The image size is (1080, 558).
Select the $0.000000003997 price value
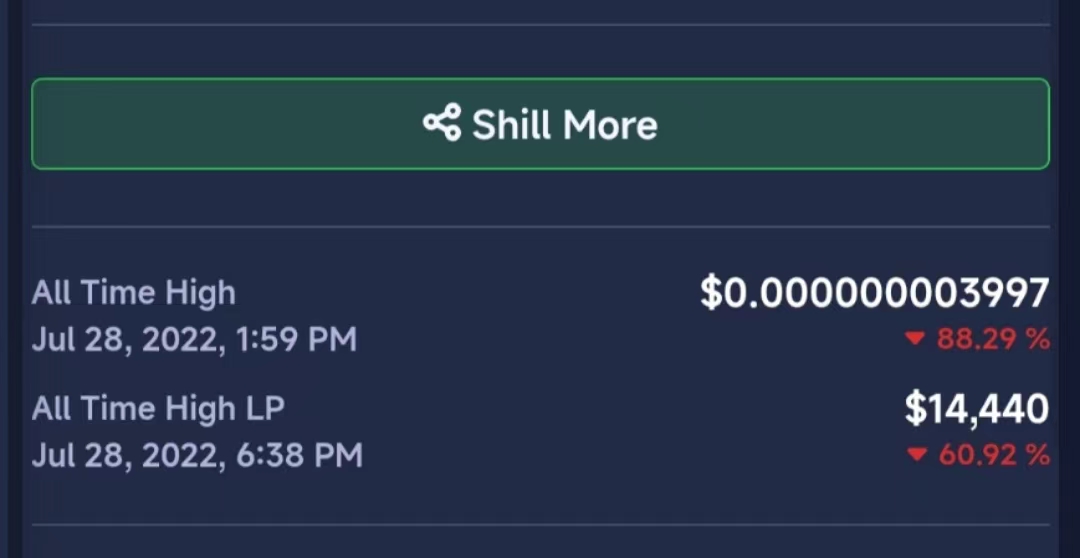pos(874,293)
